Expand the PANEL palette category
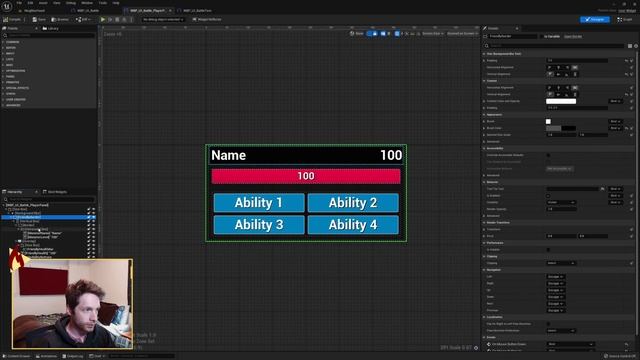 [x=10, y=76]
